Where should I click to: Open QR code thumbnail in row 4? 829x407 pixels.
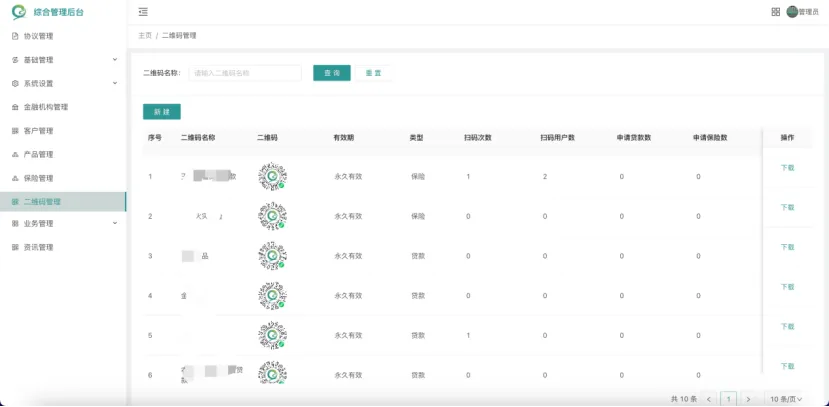272,295
